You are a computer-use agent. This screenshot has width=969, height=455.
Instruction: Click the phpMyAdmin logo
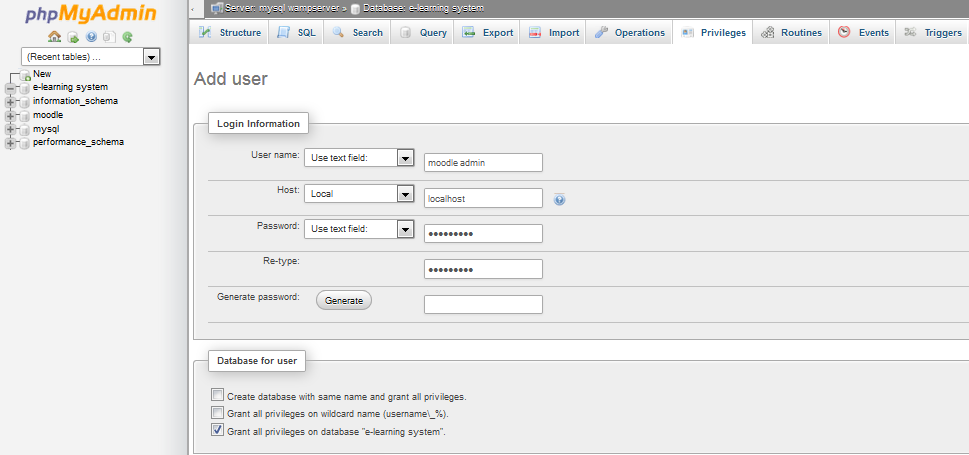[x=90, y=14]
